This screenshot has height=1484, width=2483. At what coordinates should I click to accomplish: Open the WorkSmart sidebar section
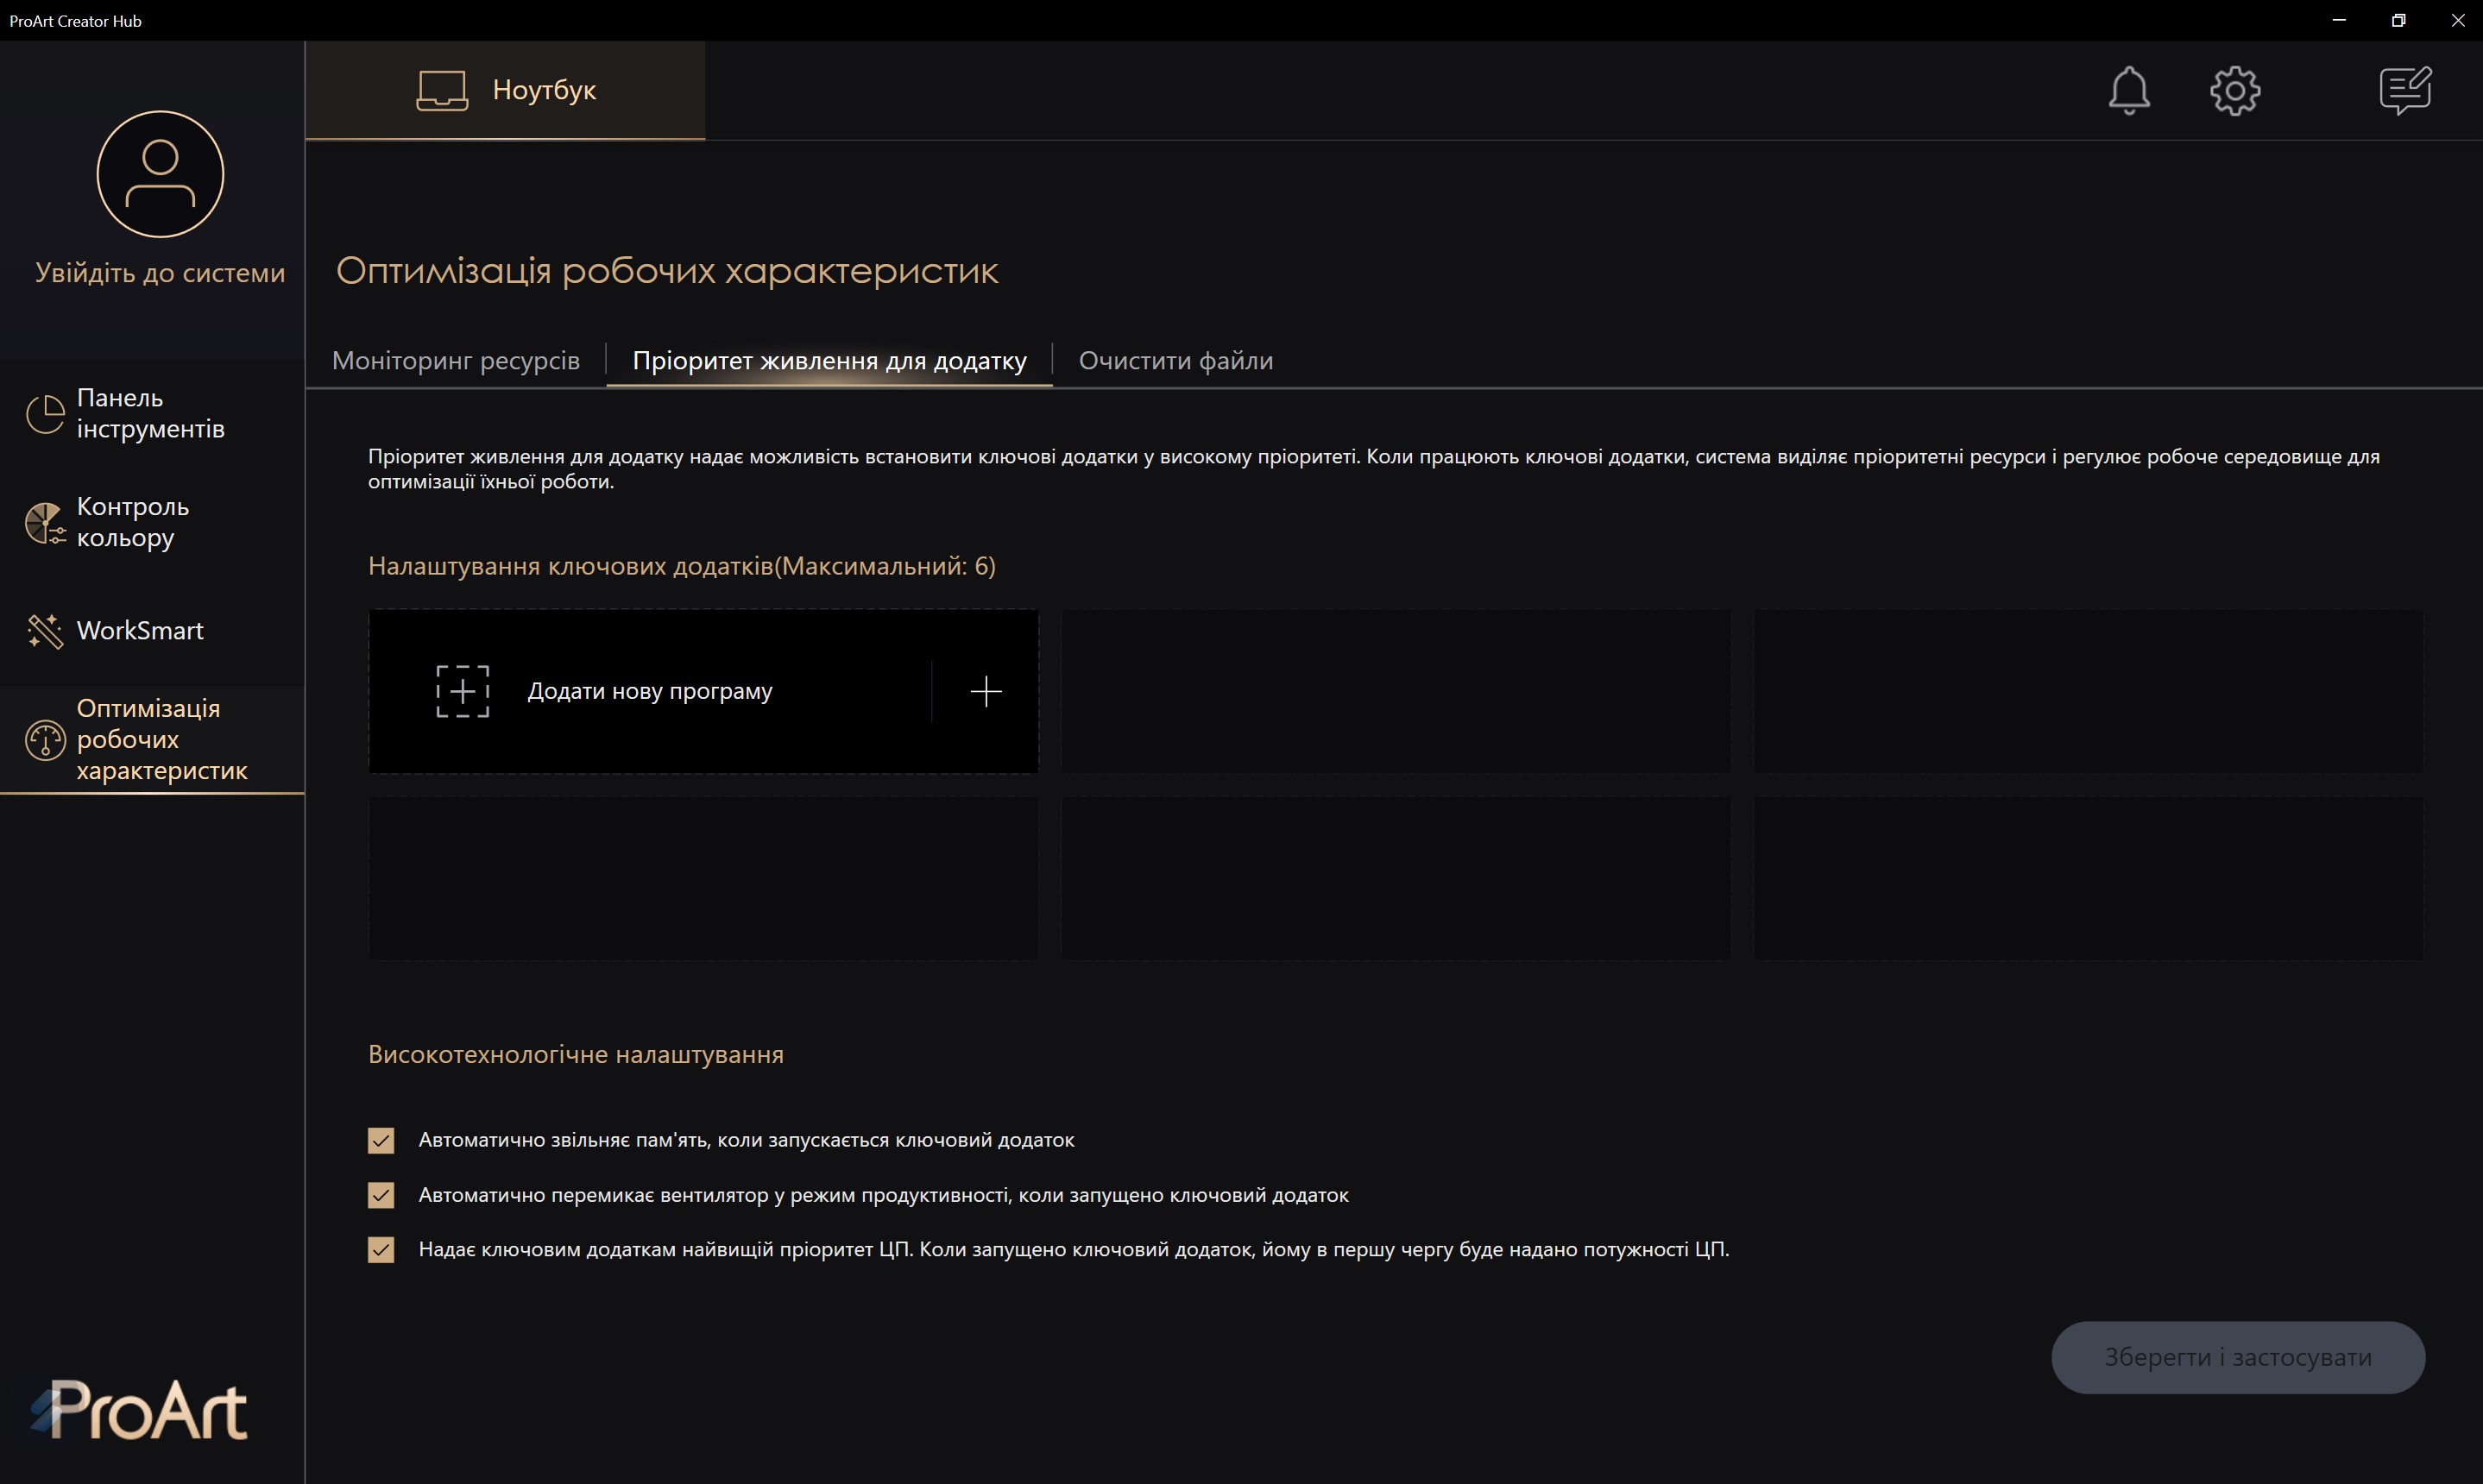pos(140,631)
